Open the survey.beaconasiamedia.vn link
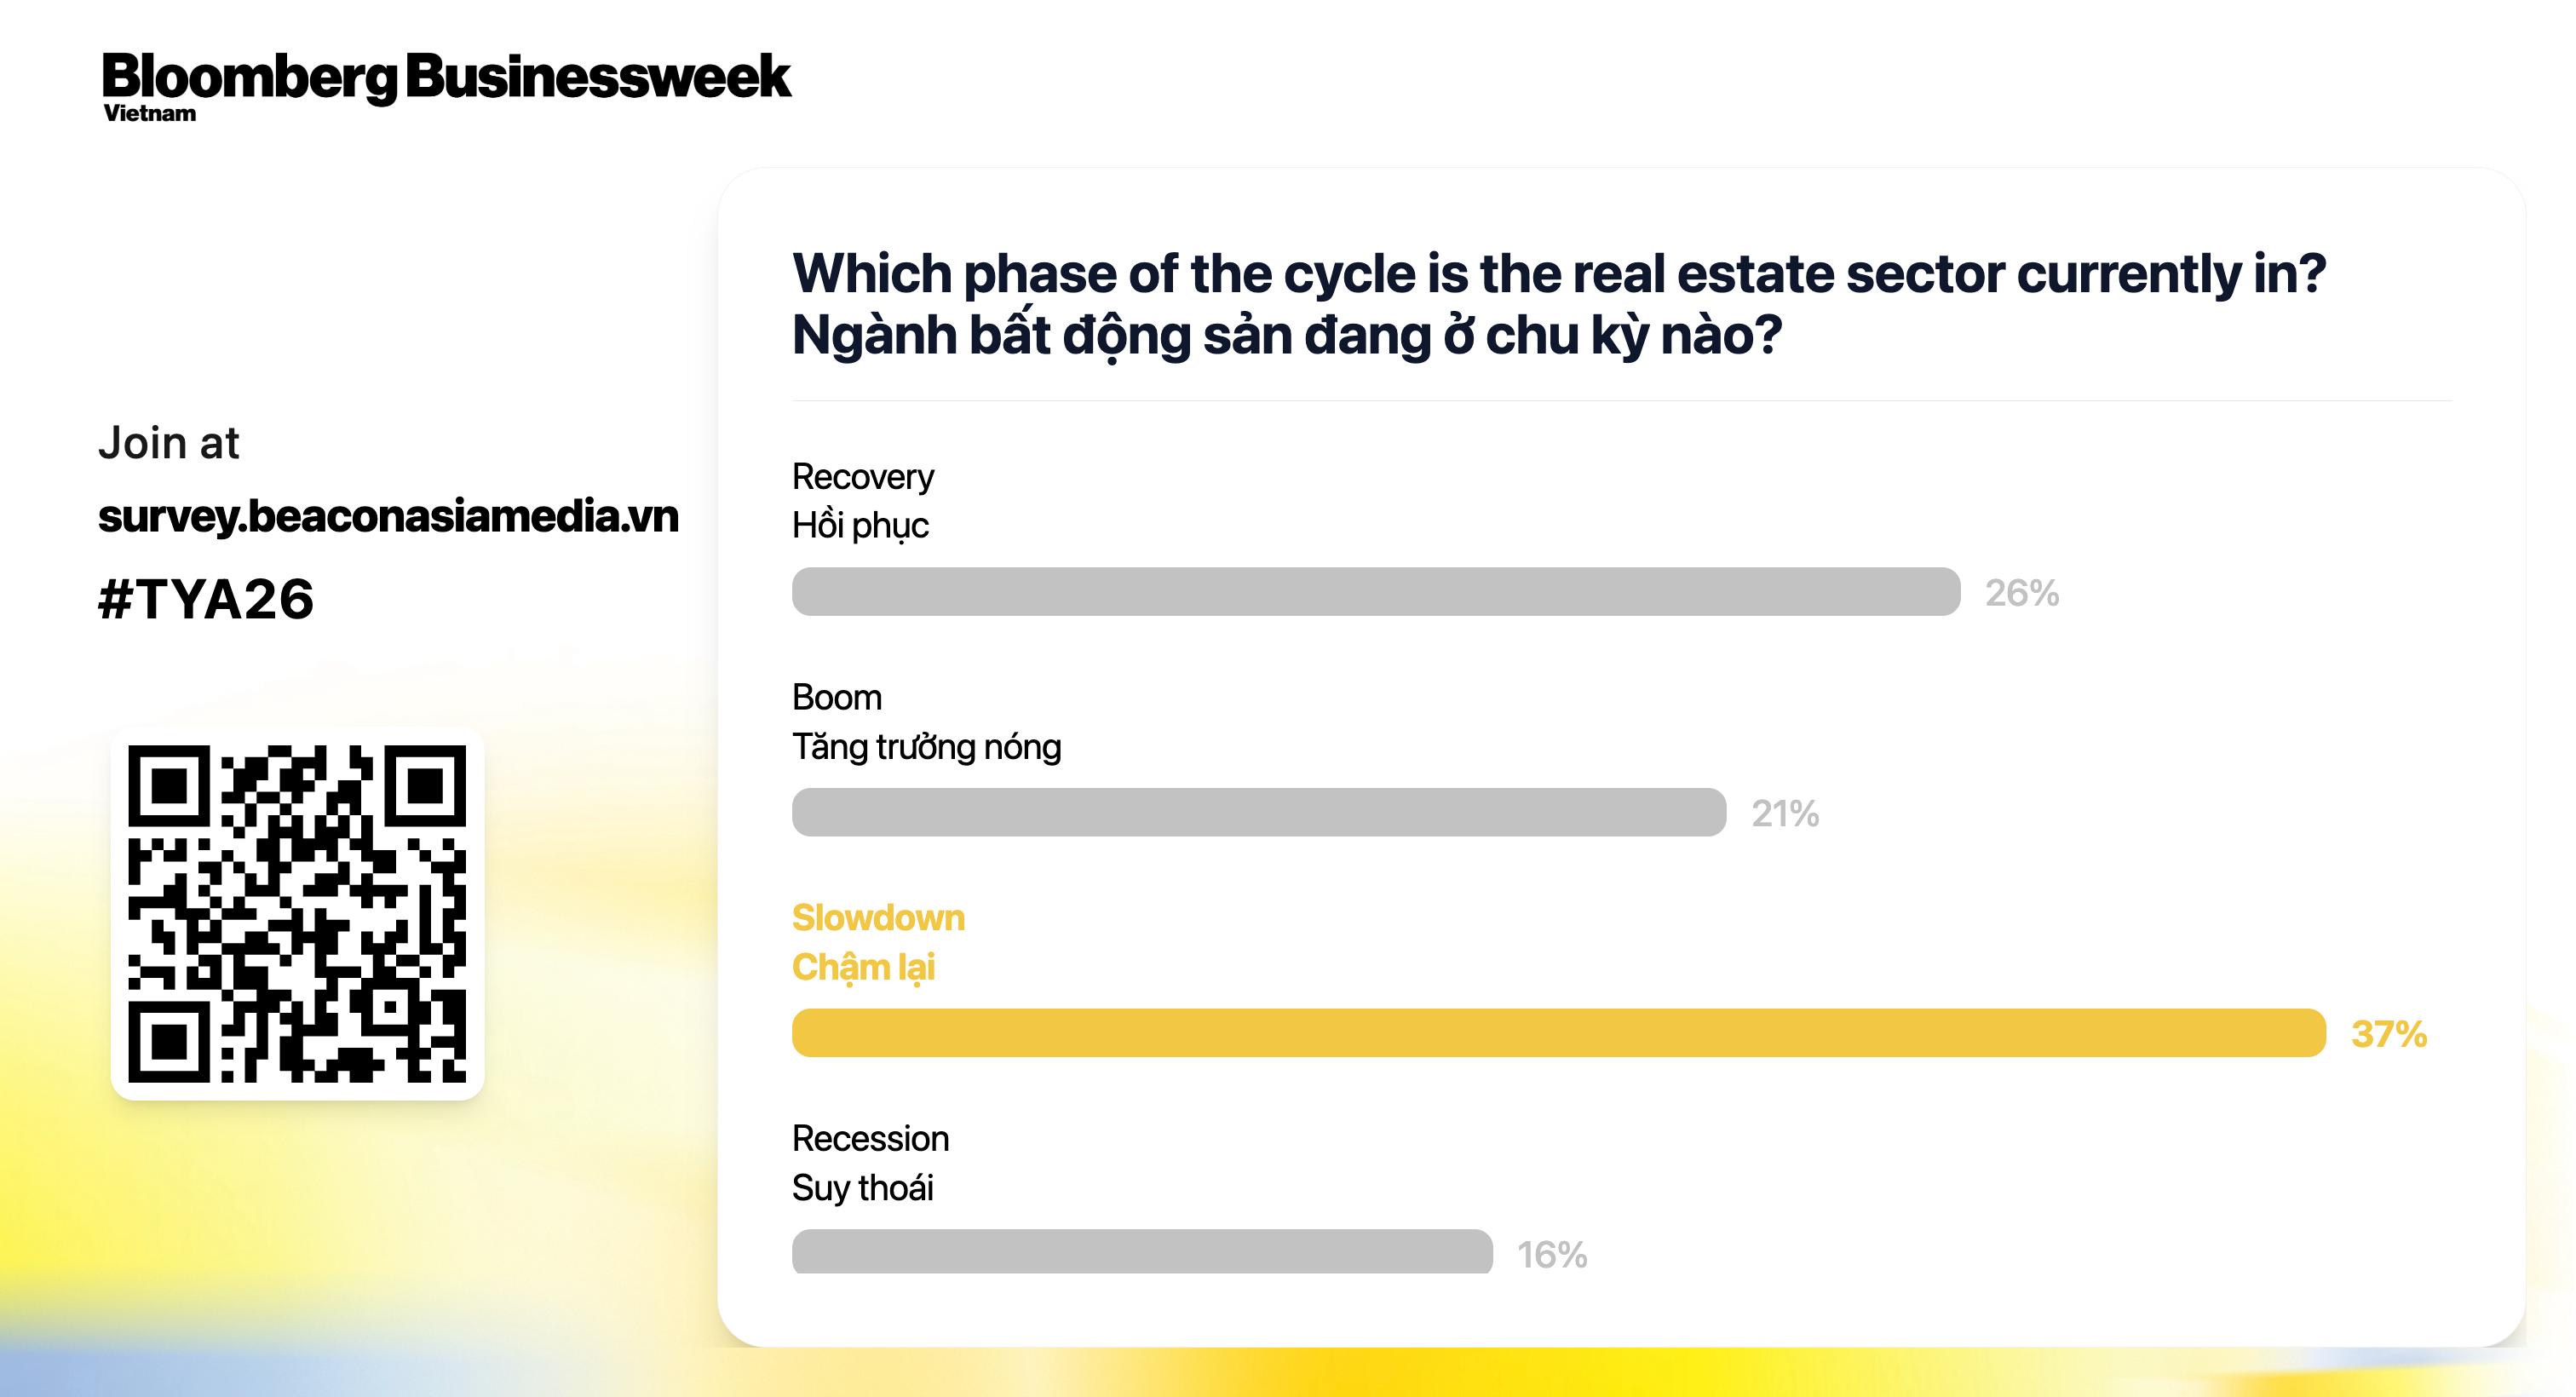Image resolution: width=2576 pixels, height=1397 pixels. (x=388, y=516)
